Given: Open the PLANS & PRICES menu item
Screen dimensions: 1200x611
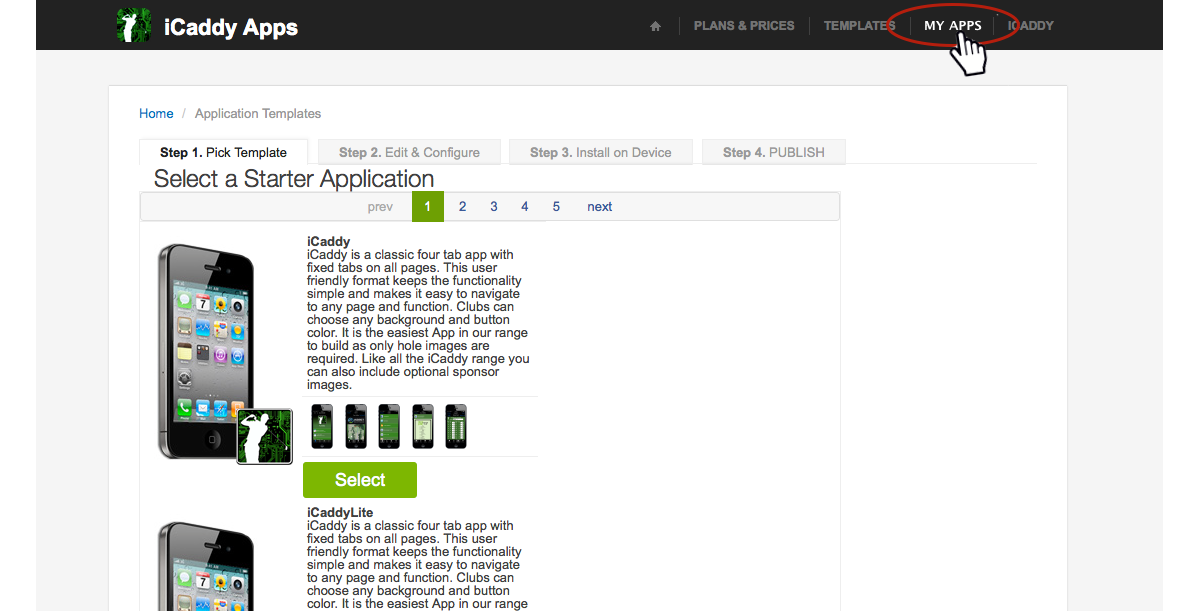Looking at the screenshot, I should point(744,26).
